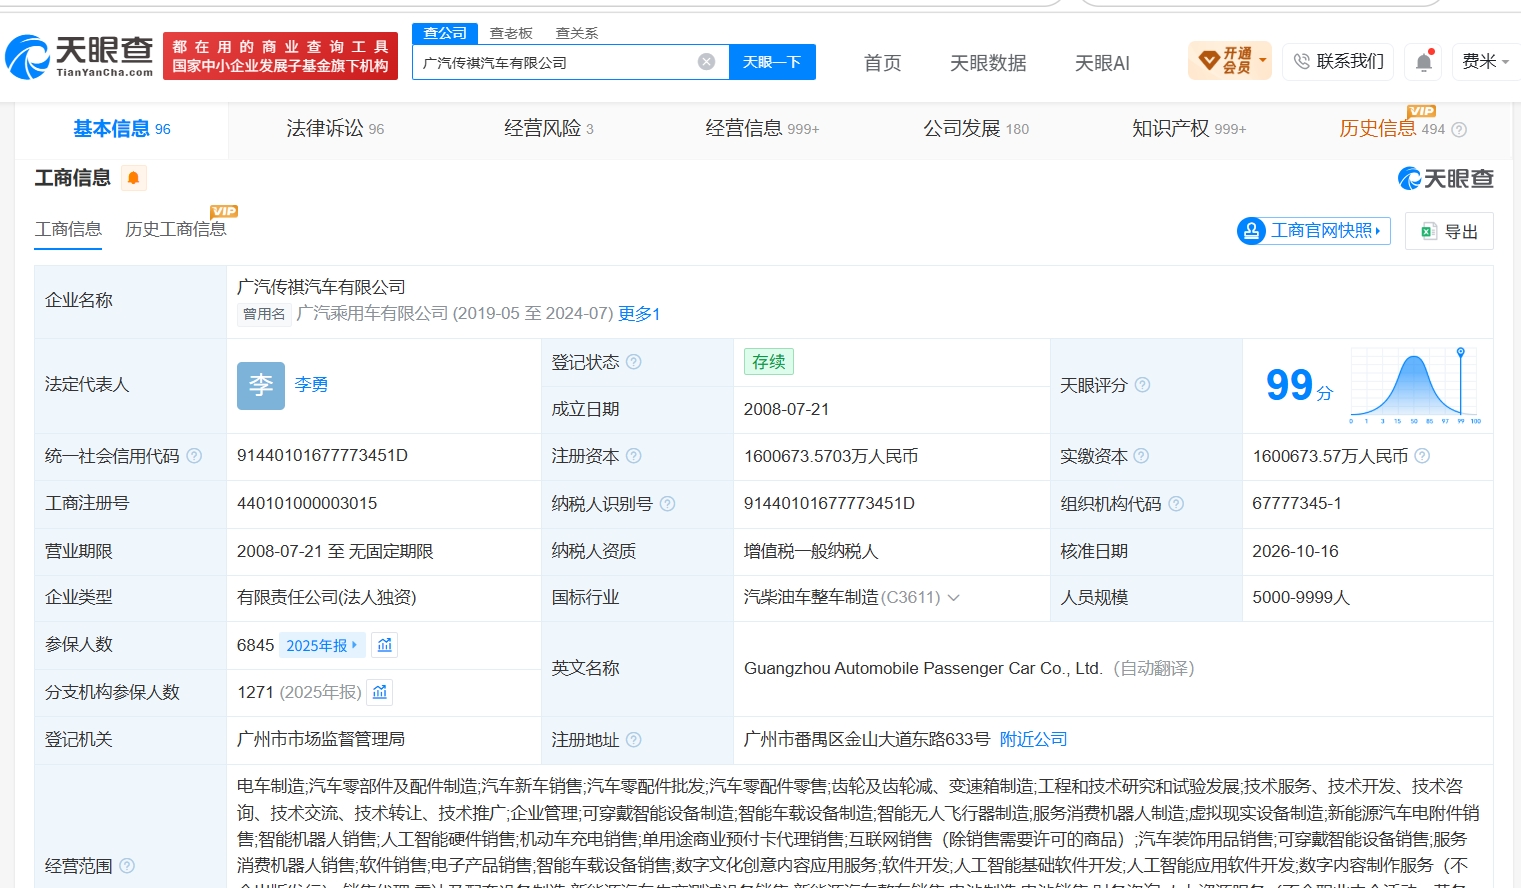This screenshot has width=1521, height=888.
Task: Open the 知识产权 tab
Action: point(1188,128)
